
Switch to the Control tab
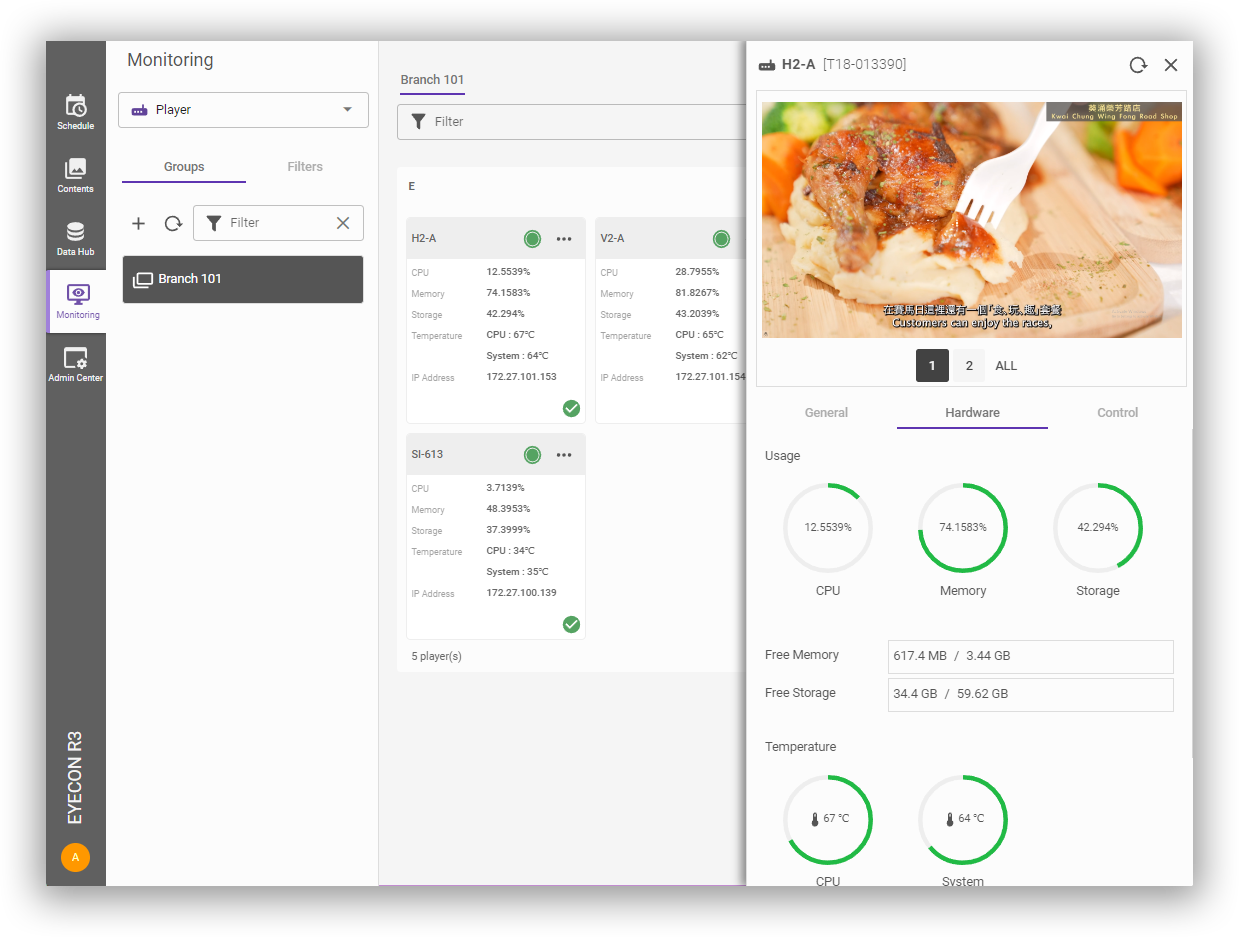1117,413
